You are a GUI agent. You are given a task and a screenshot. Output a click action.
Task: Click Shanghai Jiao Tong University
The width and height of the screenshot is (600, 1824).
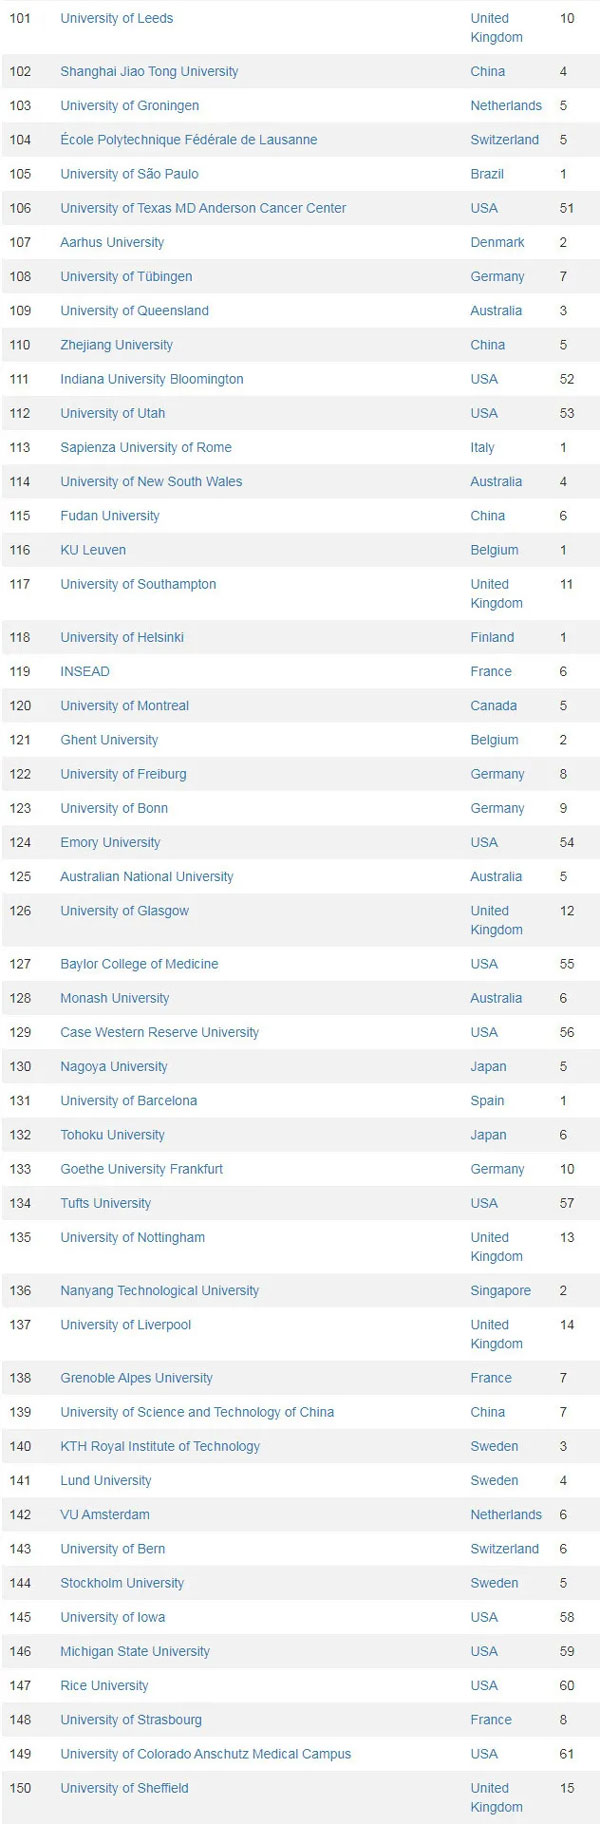tap(149, 71)
